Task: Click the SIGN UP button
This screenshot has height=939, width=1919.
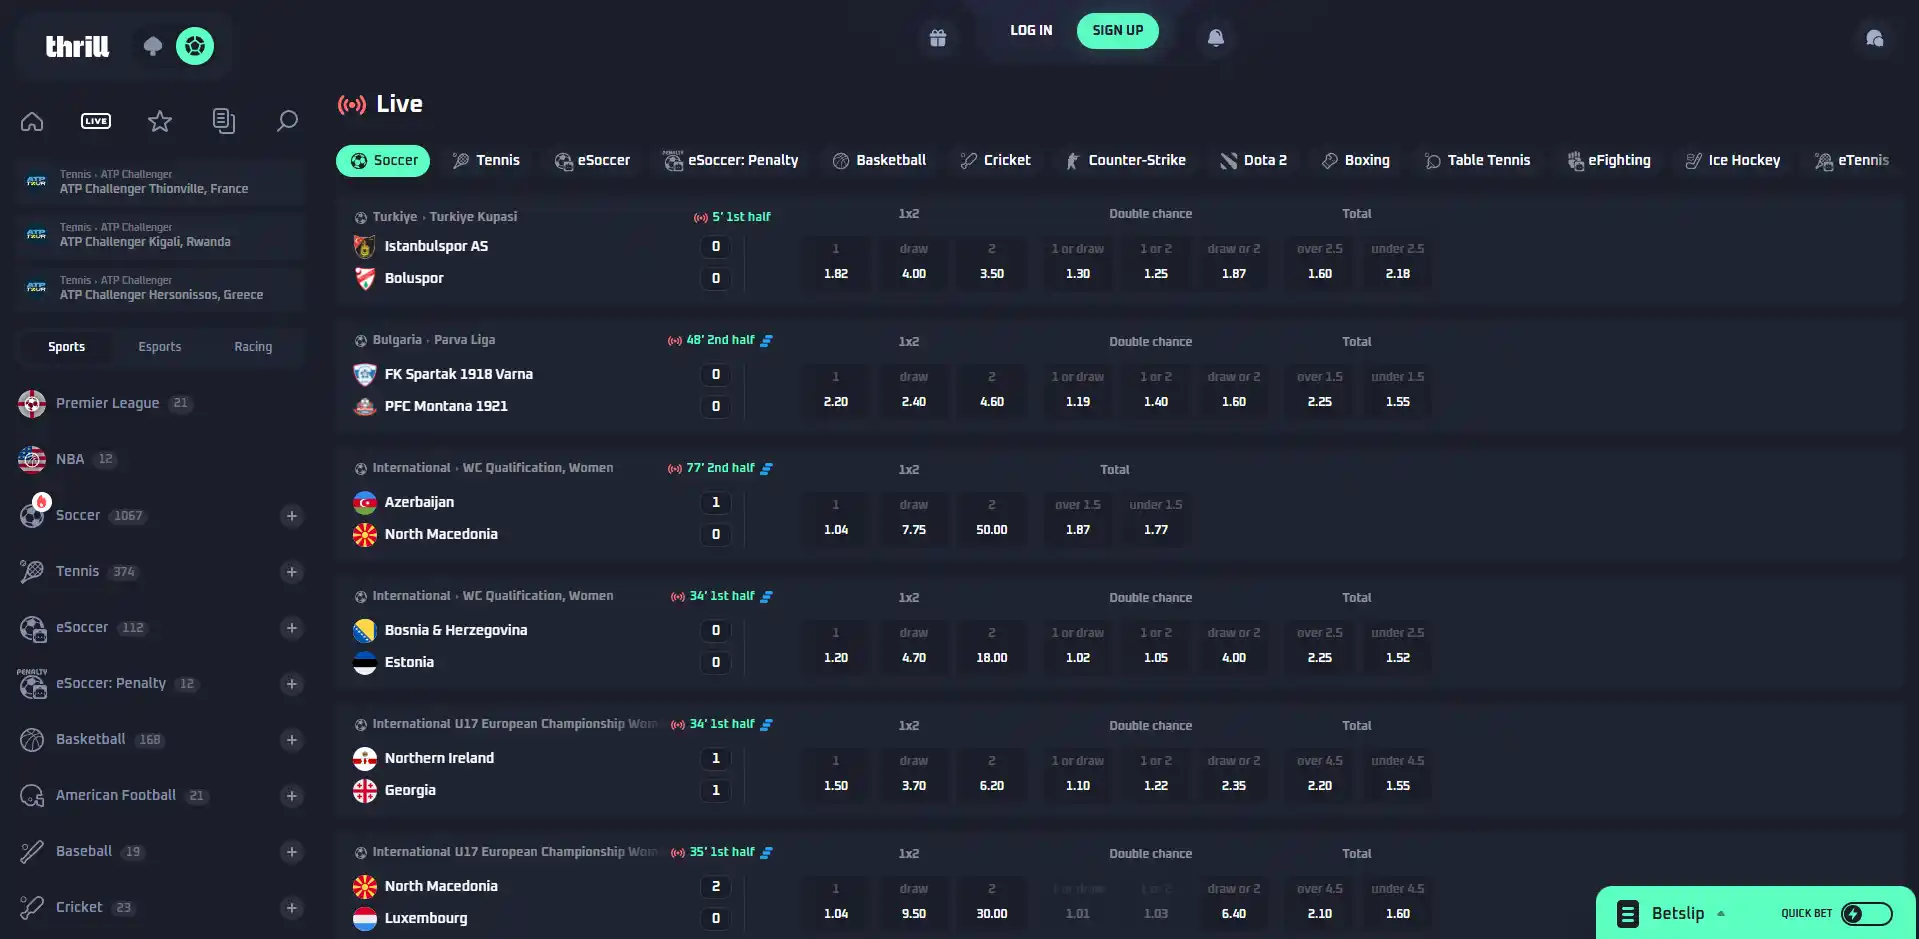Action: (1117, 30)
